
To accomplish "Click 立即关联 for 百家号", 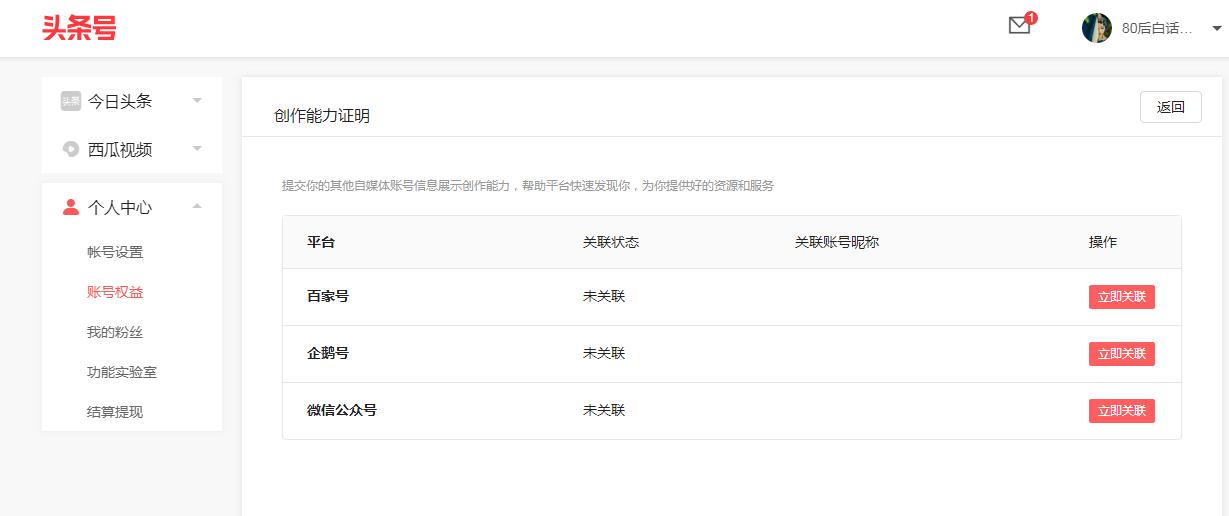I will [1122, 297].
